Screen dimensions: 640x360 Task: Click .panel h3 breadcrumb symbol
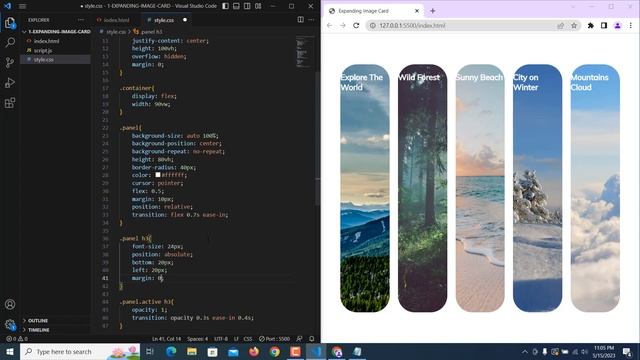(151, 32)
